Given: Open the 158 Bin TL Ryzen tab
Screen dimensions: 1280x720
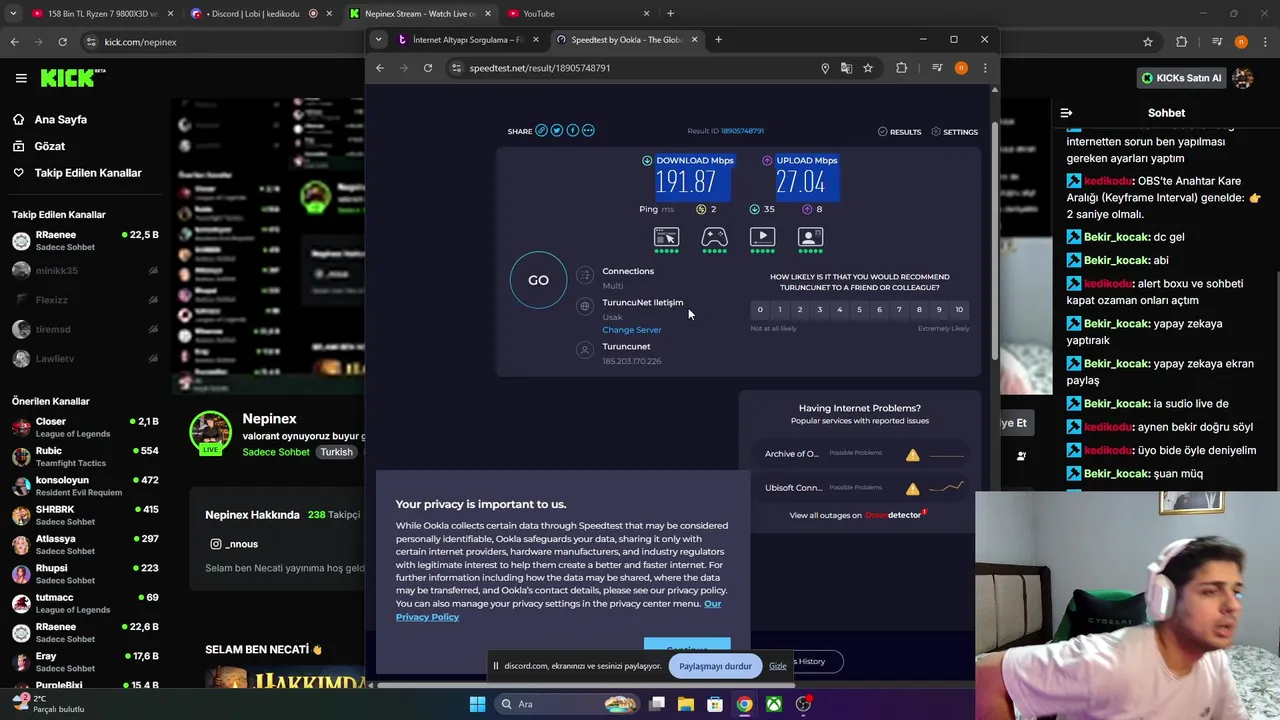Looking at the screenshot, I should [102, 14].
